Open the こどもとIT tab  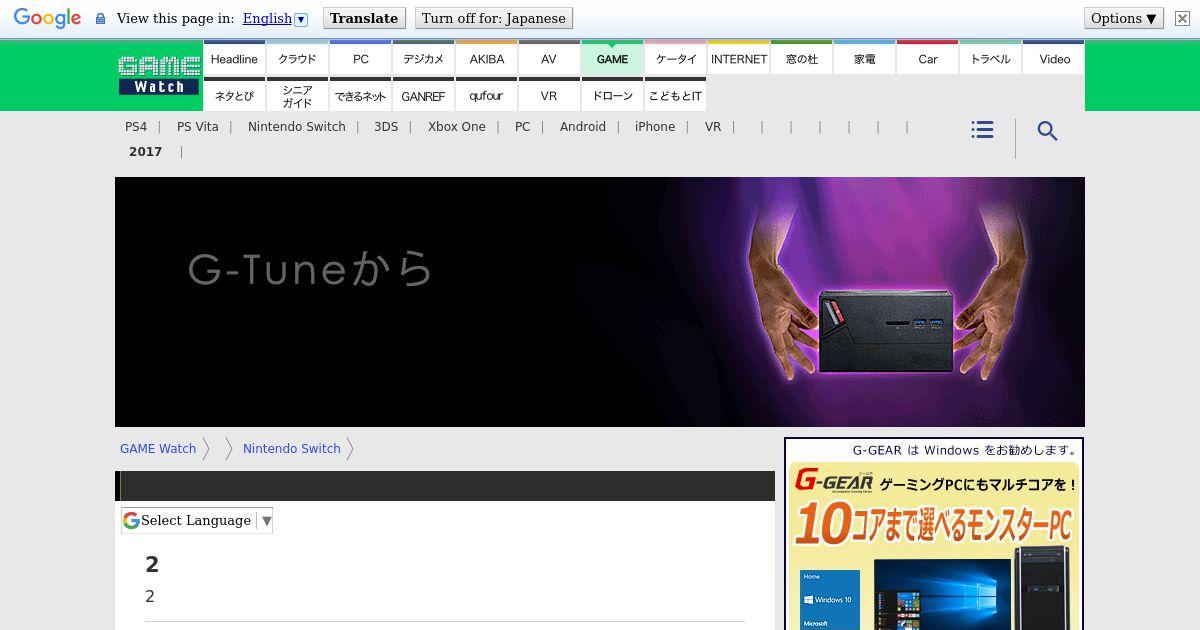pos(675,96)
